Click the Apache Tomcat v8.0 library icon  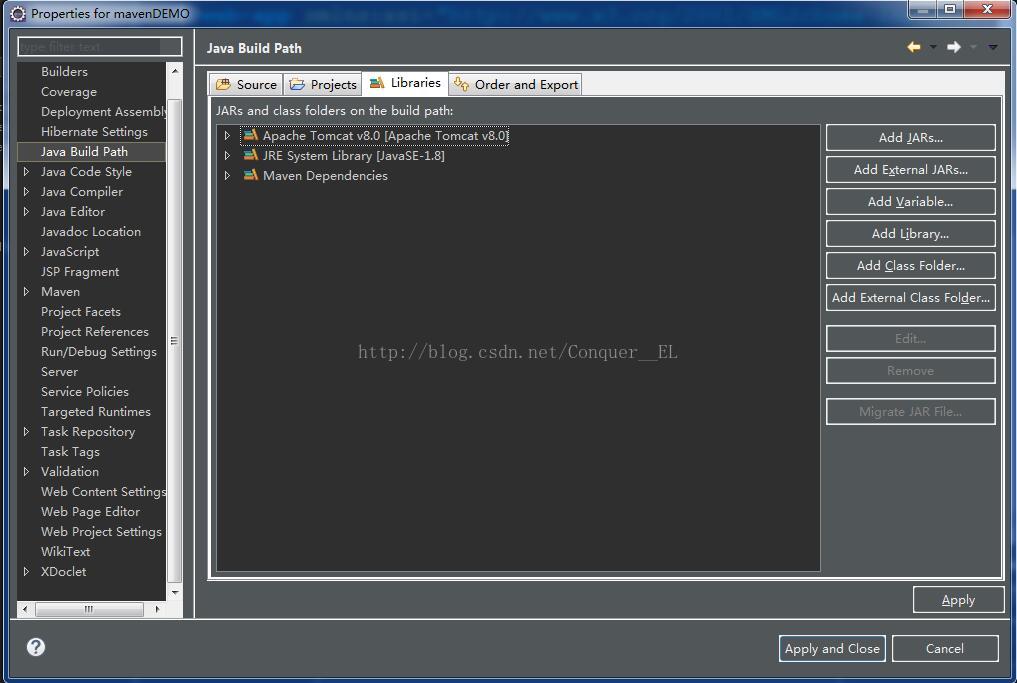(x=251, y=135)
